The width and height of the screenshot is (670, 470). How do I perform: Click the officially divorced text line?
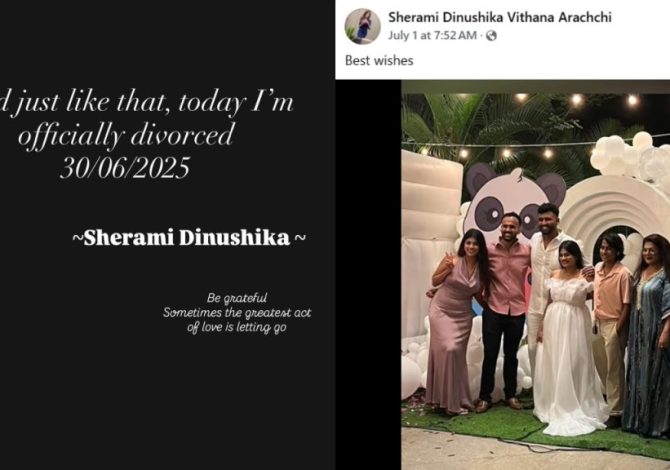click(x=126, y=136)
